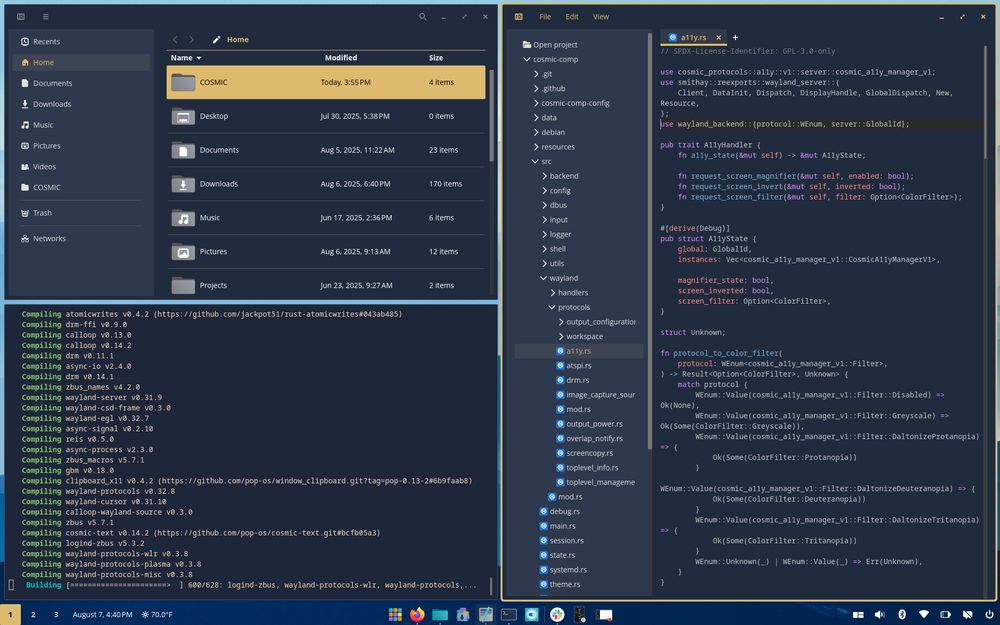Open Firefox from the taskbar
1000x625 pixels.
pyautogui.click(x=417, y=614)
